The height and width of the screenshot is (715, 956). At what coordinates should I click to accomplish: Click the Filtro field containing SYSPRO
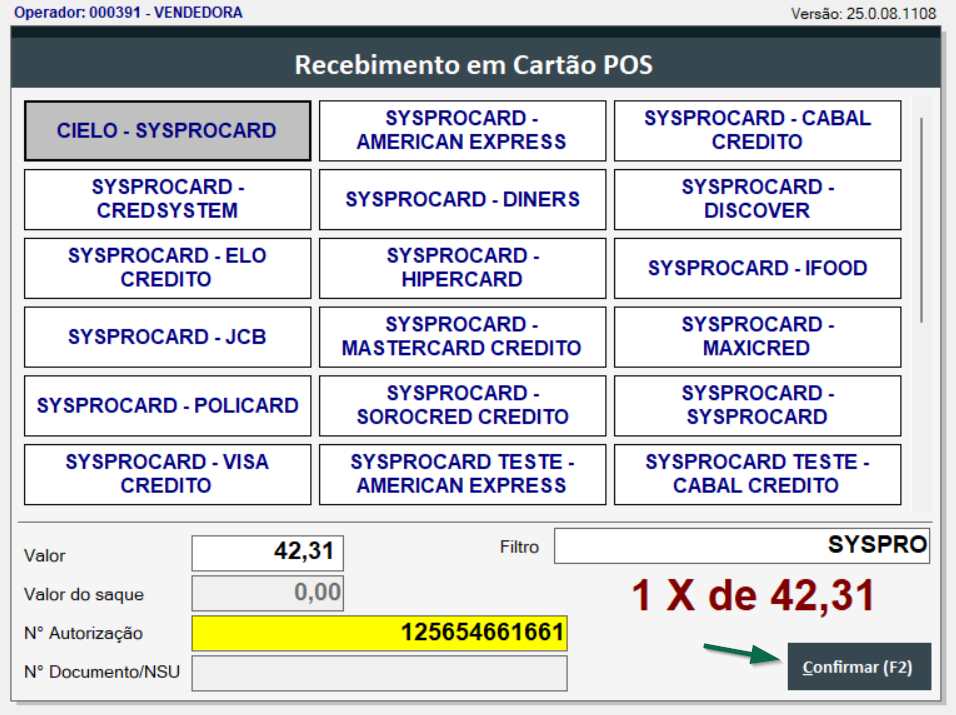pyautogui.click(x=742, y=546)
